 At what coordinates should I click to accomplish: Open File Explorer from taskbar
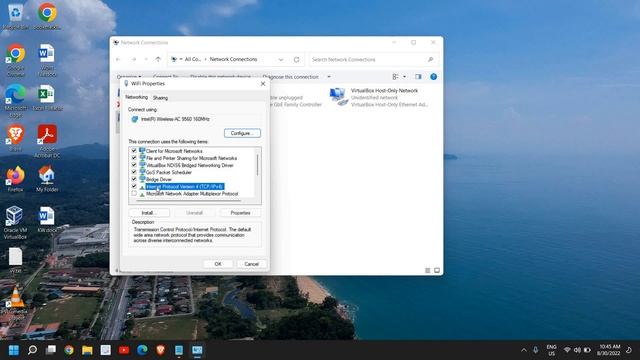(x=87, y=350)
